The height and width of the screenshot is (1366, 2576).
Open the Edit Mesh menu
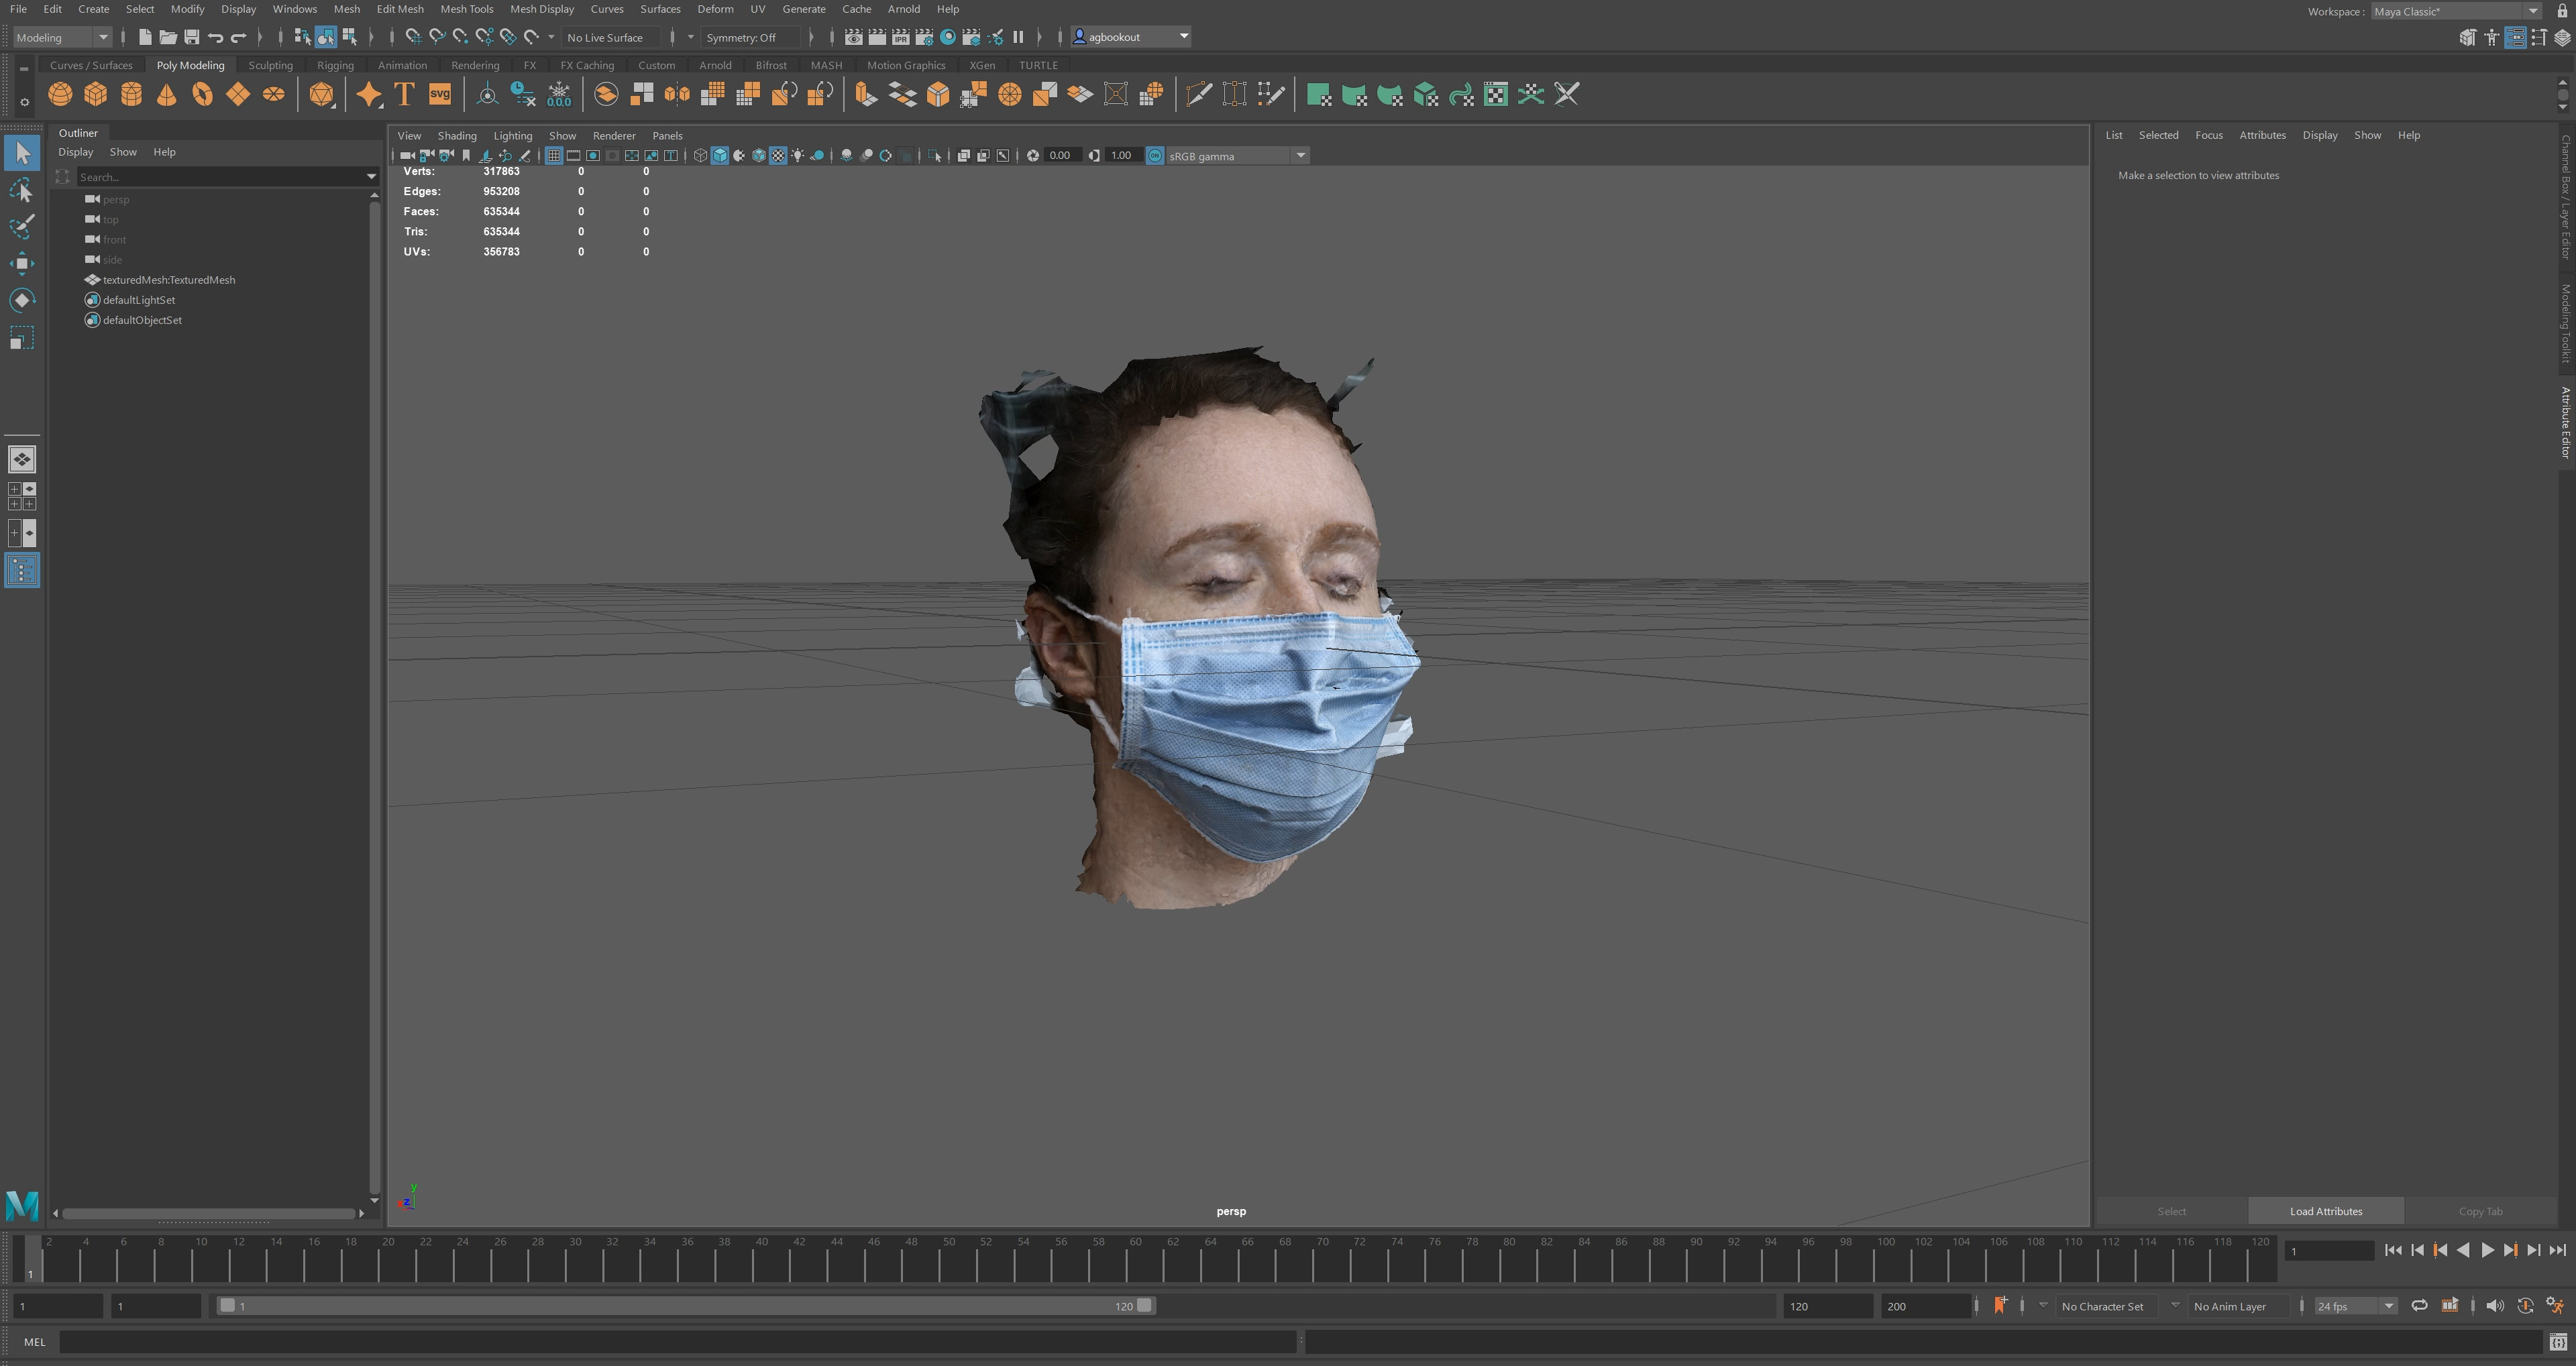(x=400, y=9)
